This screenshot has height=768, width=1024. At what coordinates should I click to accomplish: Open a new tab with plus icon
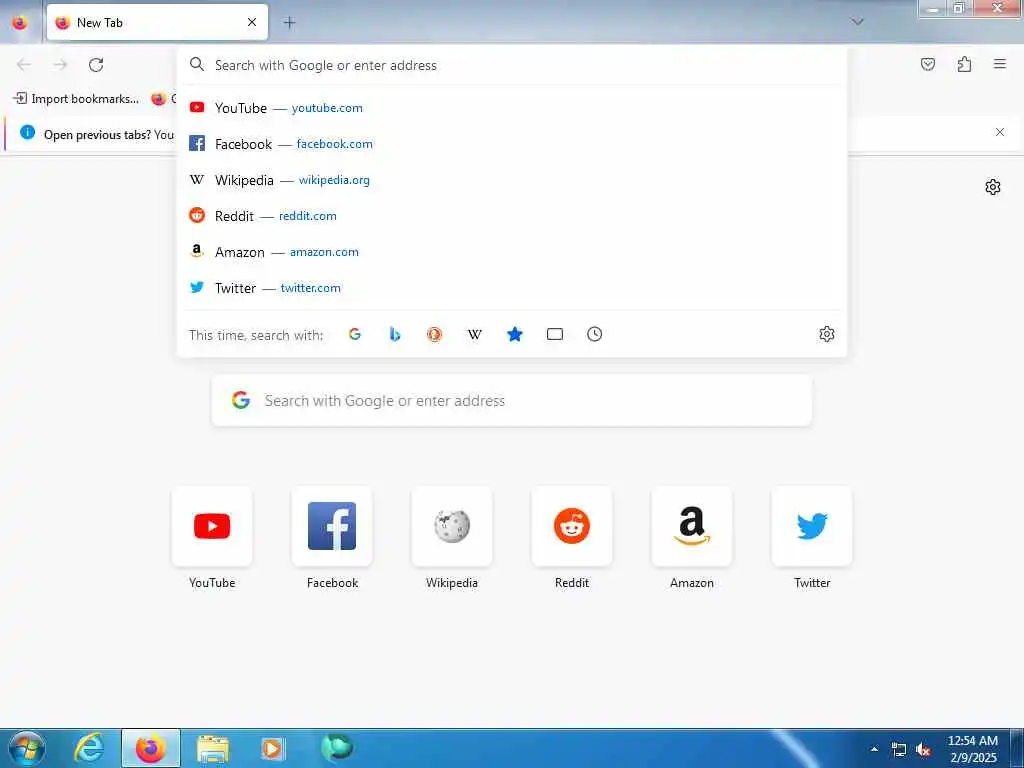[289, 22]
